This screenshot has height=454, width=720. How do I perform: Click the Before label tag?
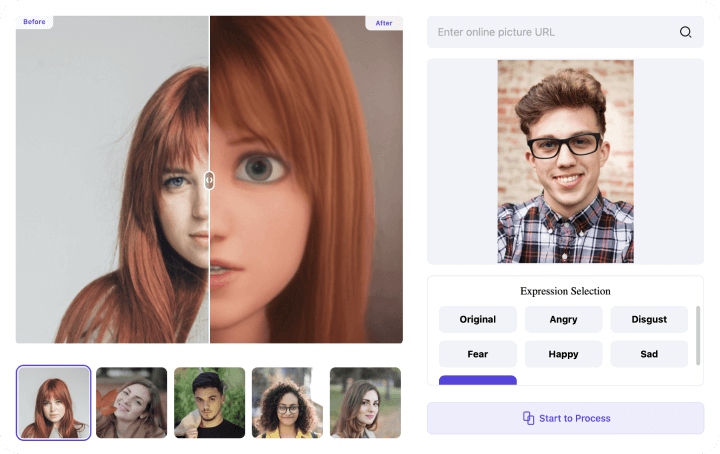pos(34,22)
